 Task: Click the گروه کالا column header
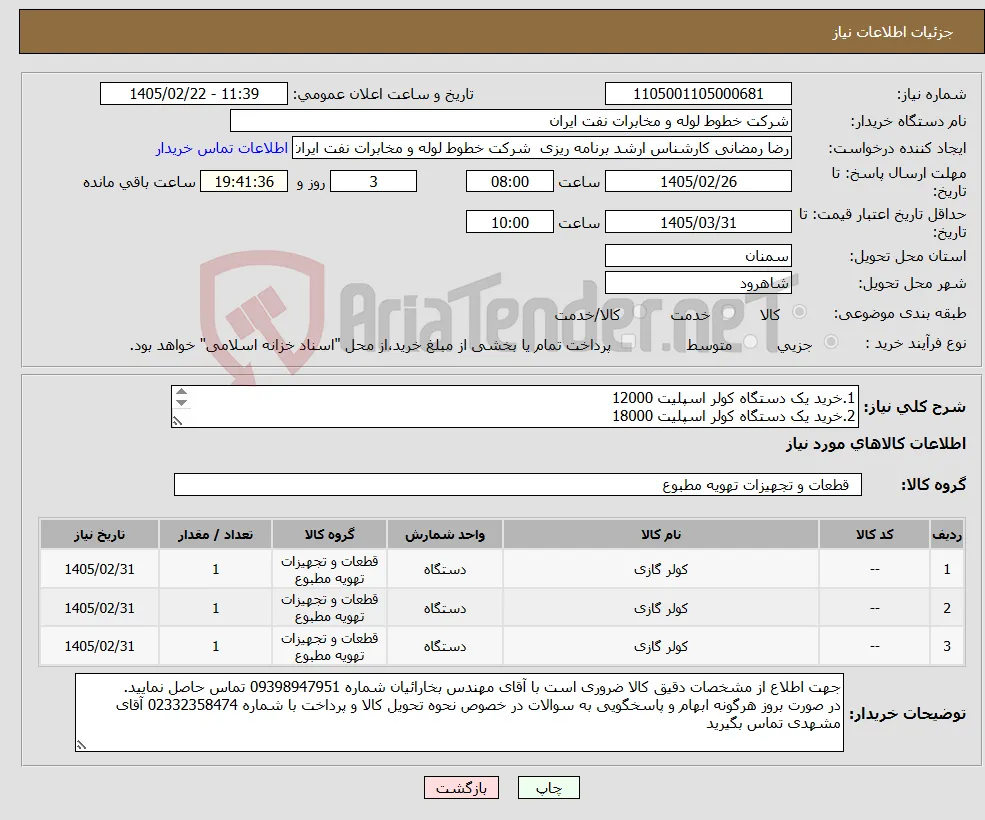coord(329,534)
